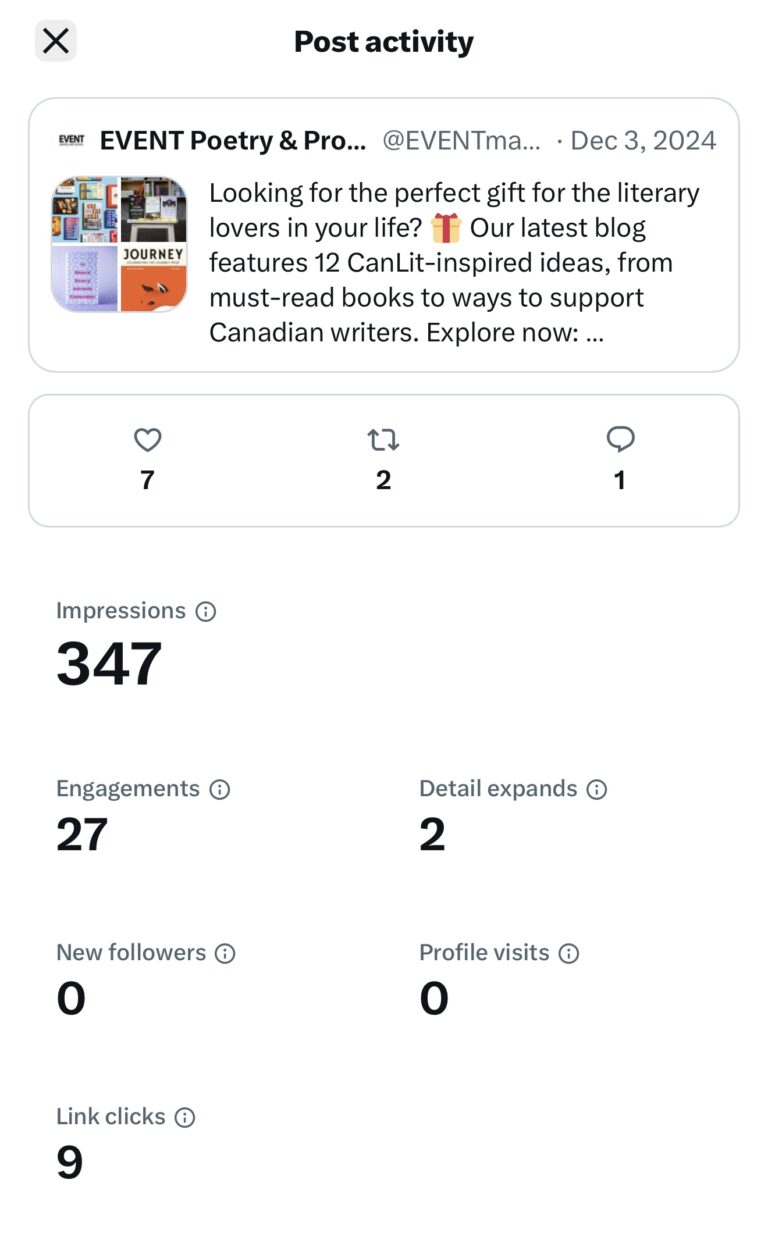Like the post using the heart icon
Viewport: 768px width, 1251px height.
tap(147, 439)
